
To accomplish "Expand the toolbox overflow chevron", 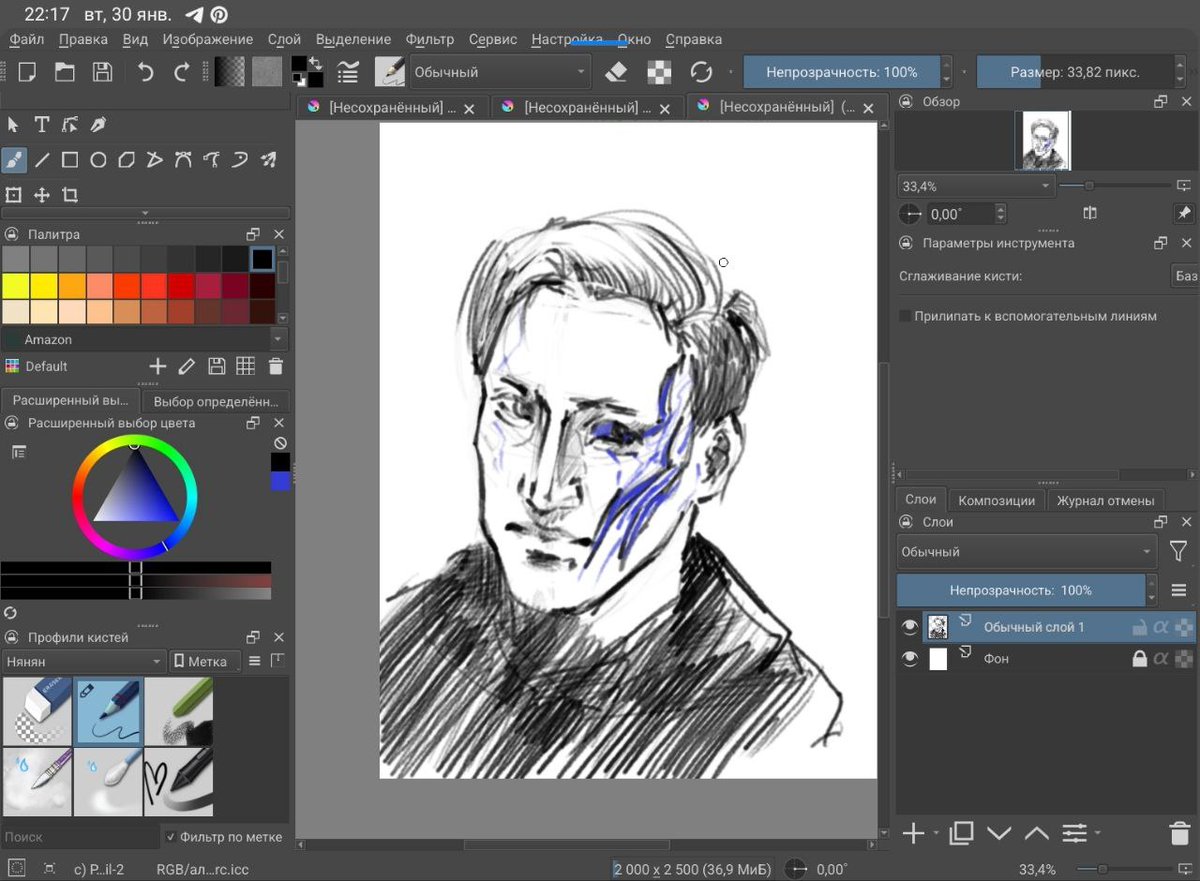I will tap(146, 213).
